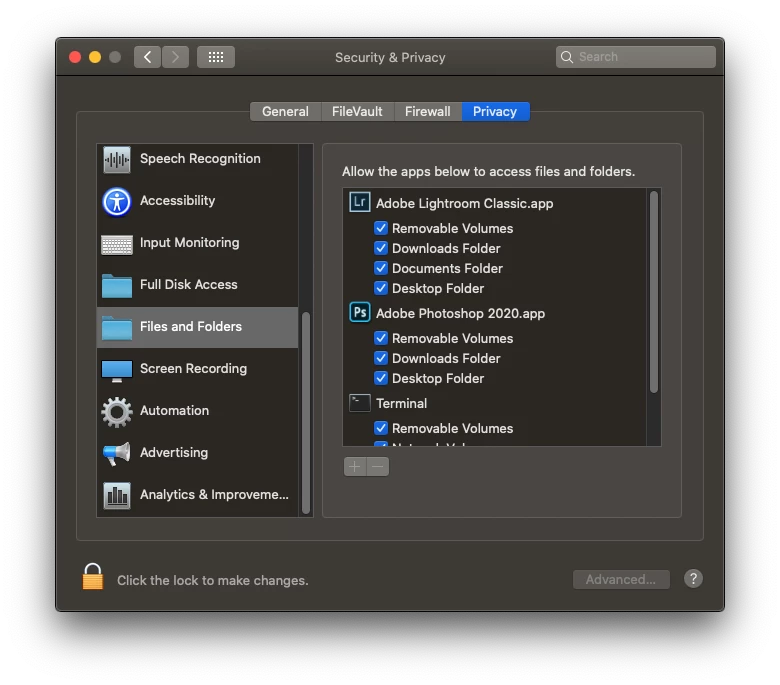Click the blue Accessibility figure icon

[117, 201]
